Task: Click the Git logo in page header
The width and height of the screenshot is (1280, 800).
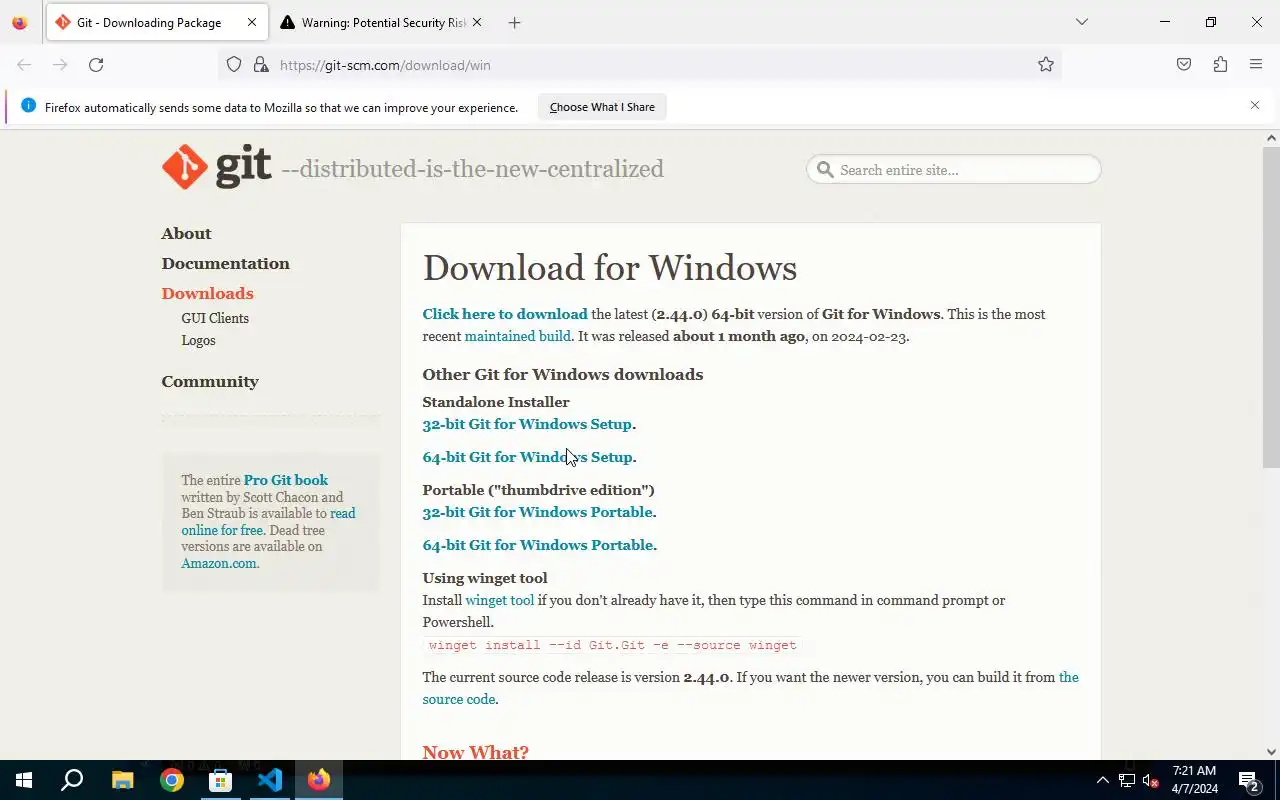Action: tap(217, 167)
